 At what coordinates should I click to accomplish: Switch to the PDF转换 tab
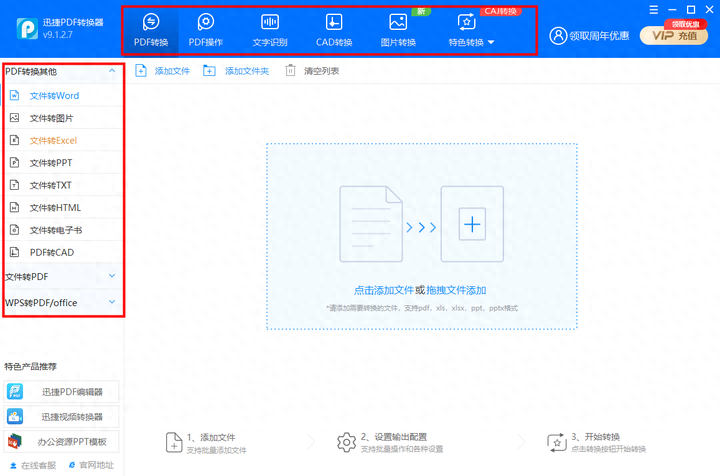tap(151, 30)
